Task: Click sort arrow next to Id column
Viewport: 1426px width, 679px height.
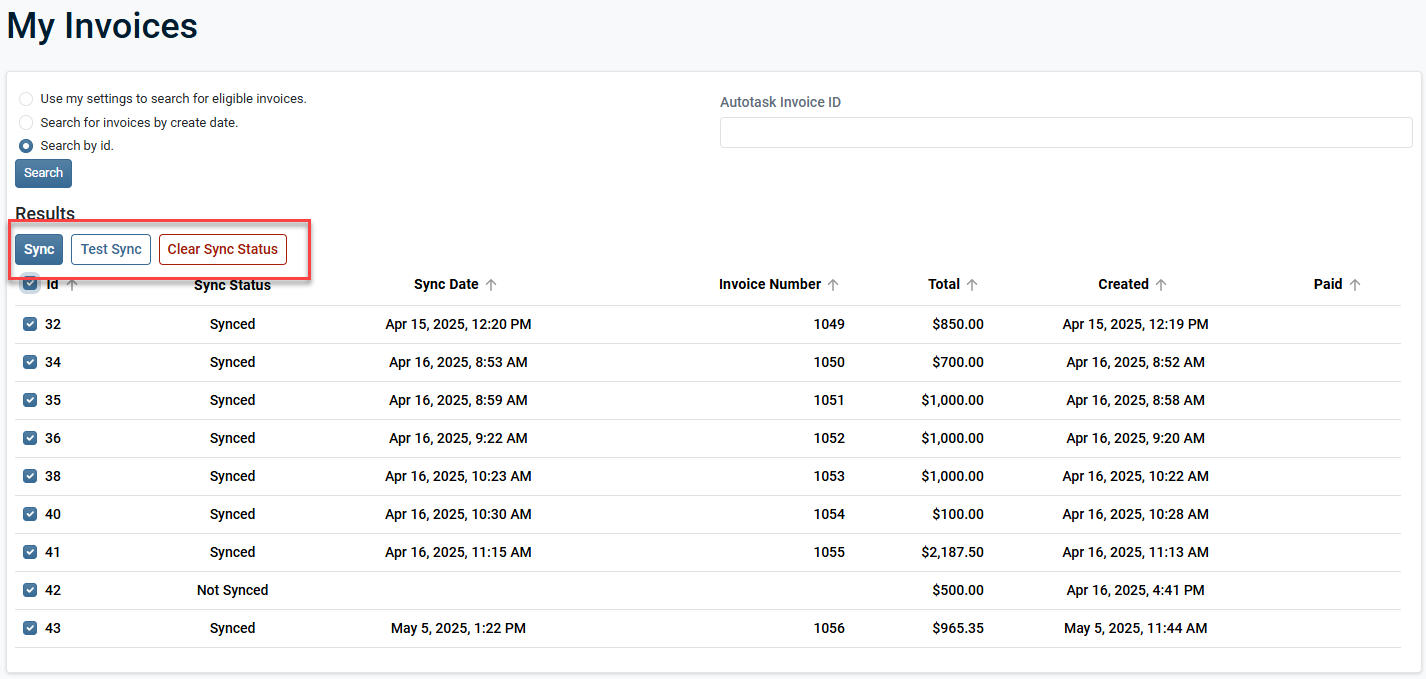Action: (x=72, y=285)
